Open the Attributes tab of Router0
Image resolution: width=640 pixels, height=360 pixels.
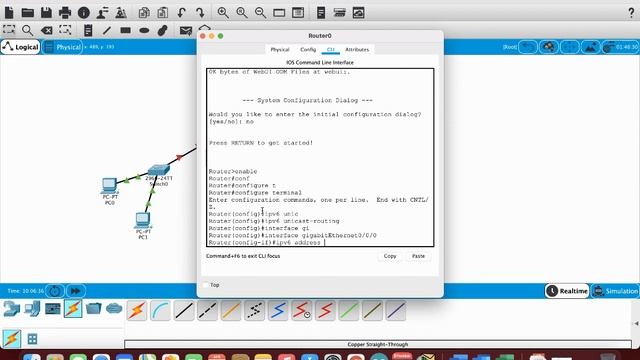tap(357, 49)
